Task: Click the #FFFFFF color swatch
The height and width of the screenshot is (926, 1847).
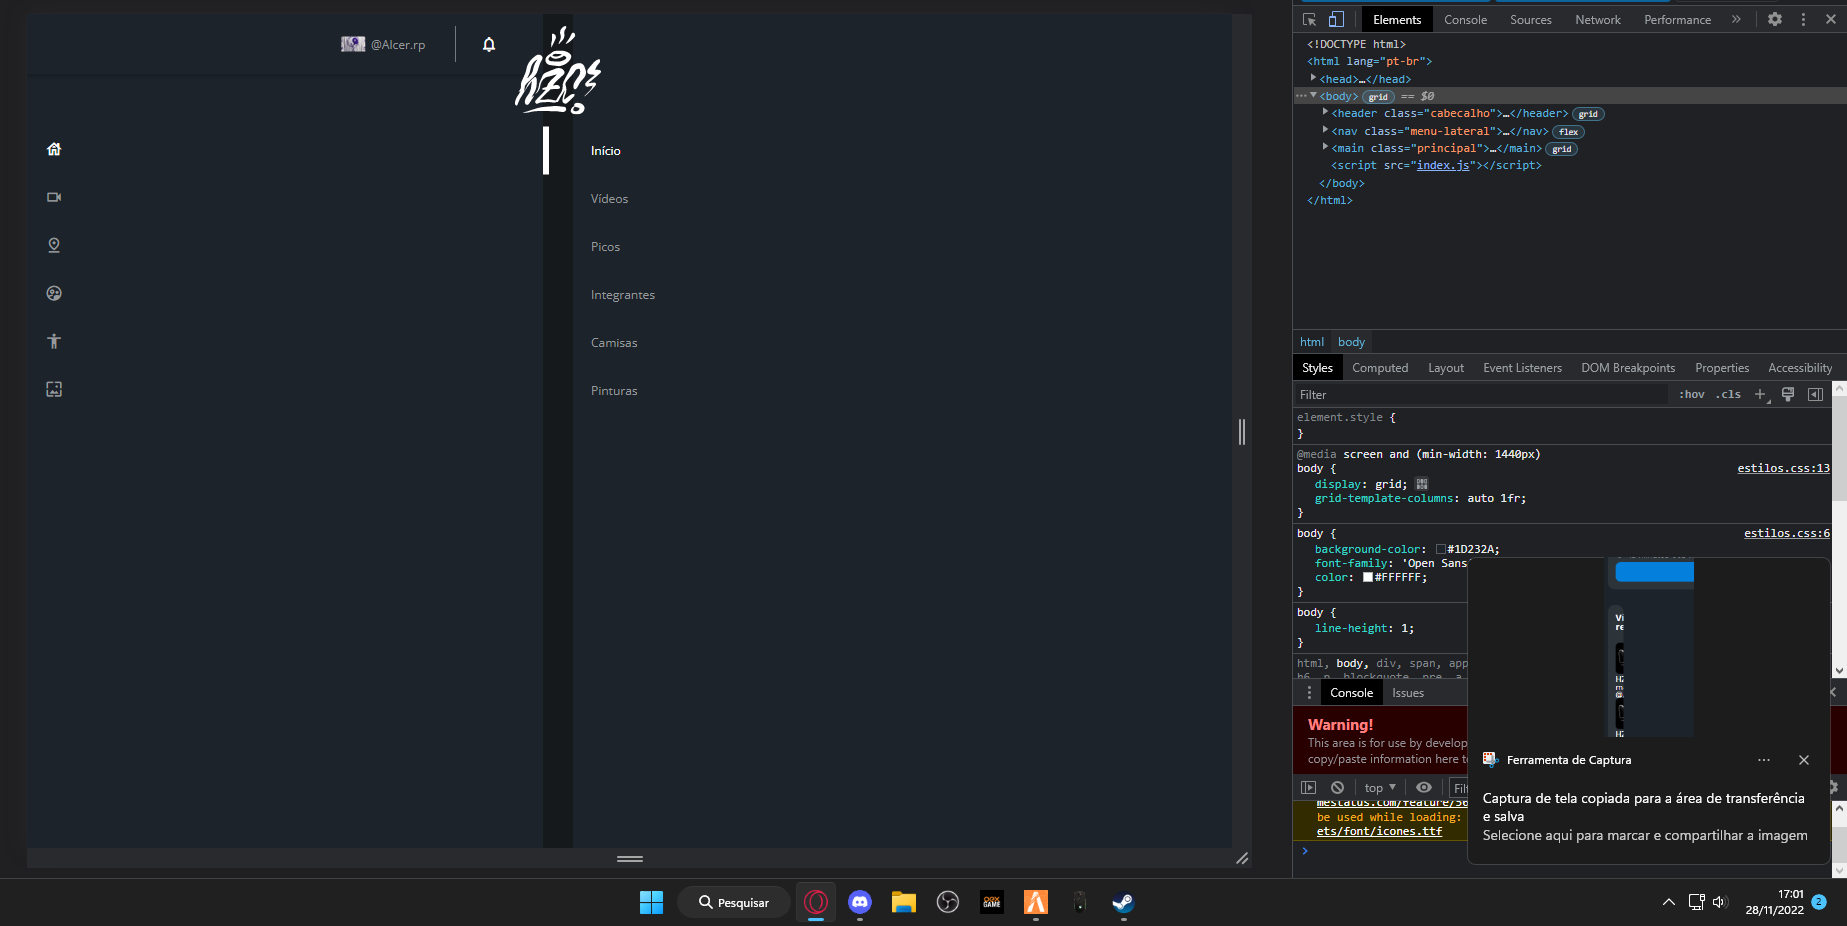Action: click(x=1368, y=577)
